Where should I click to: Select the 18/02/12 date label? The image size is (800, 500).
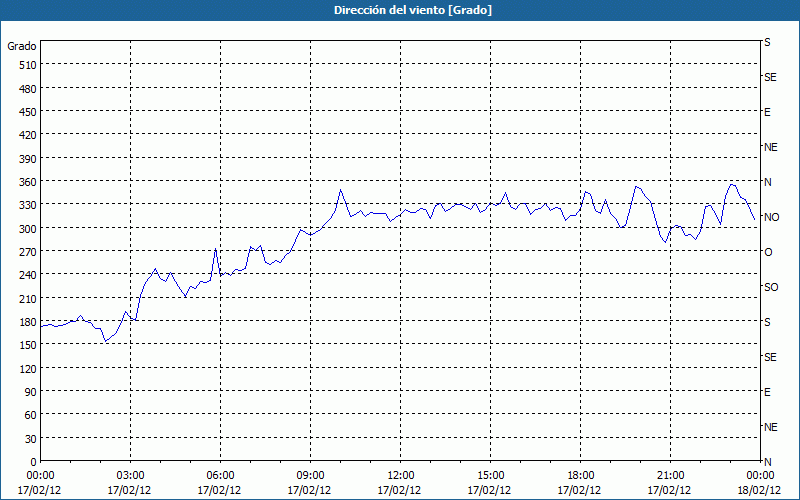tap(760, 490)
